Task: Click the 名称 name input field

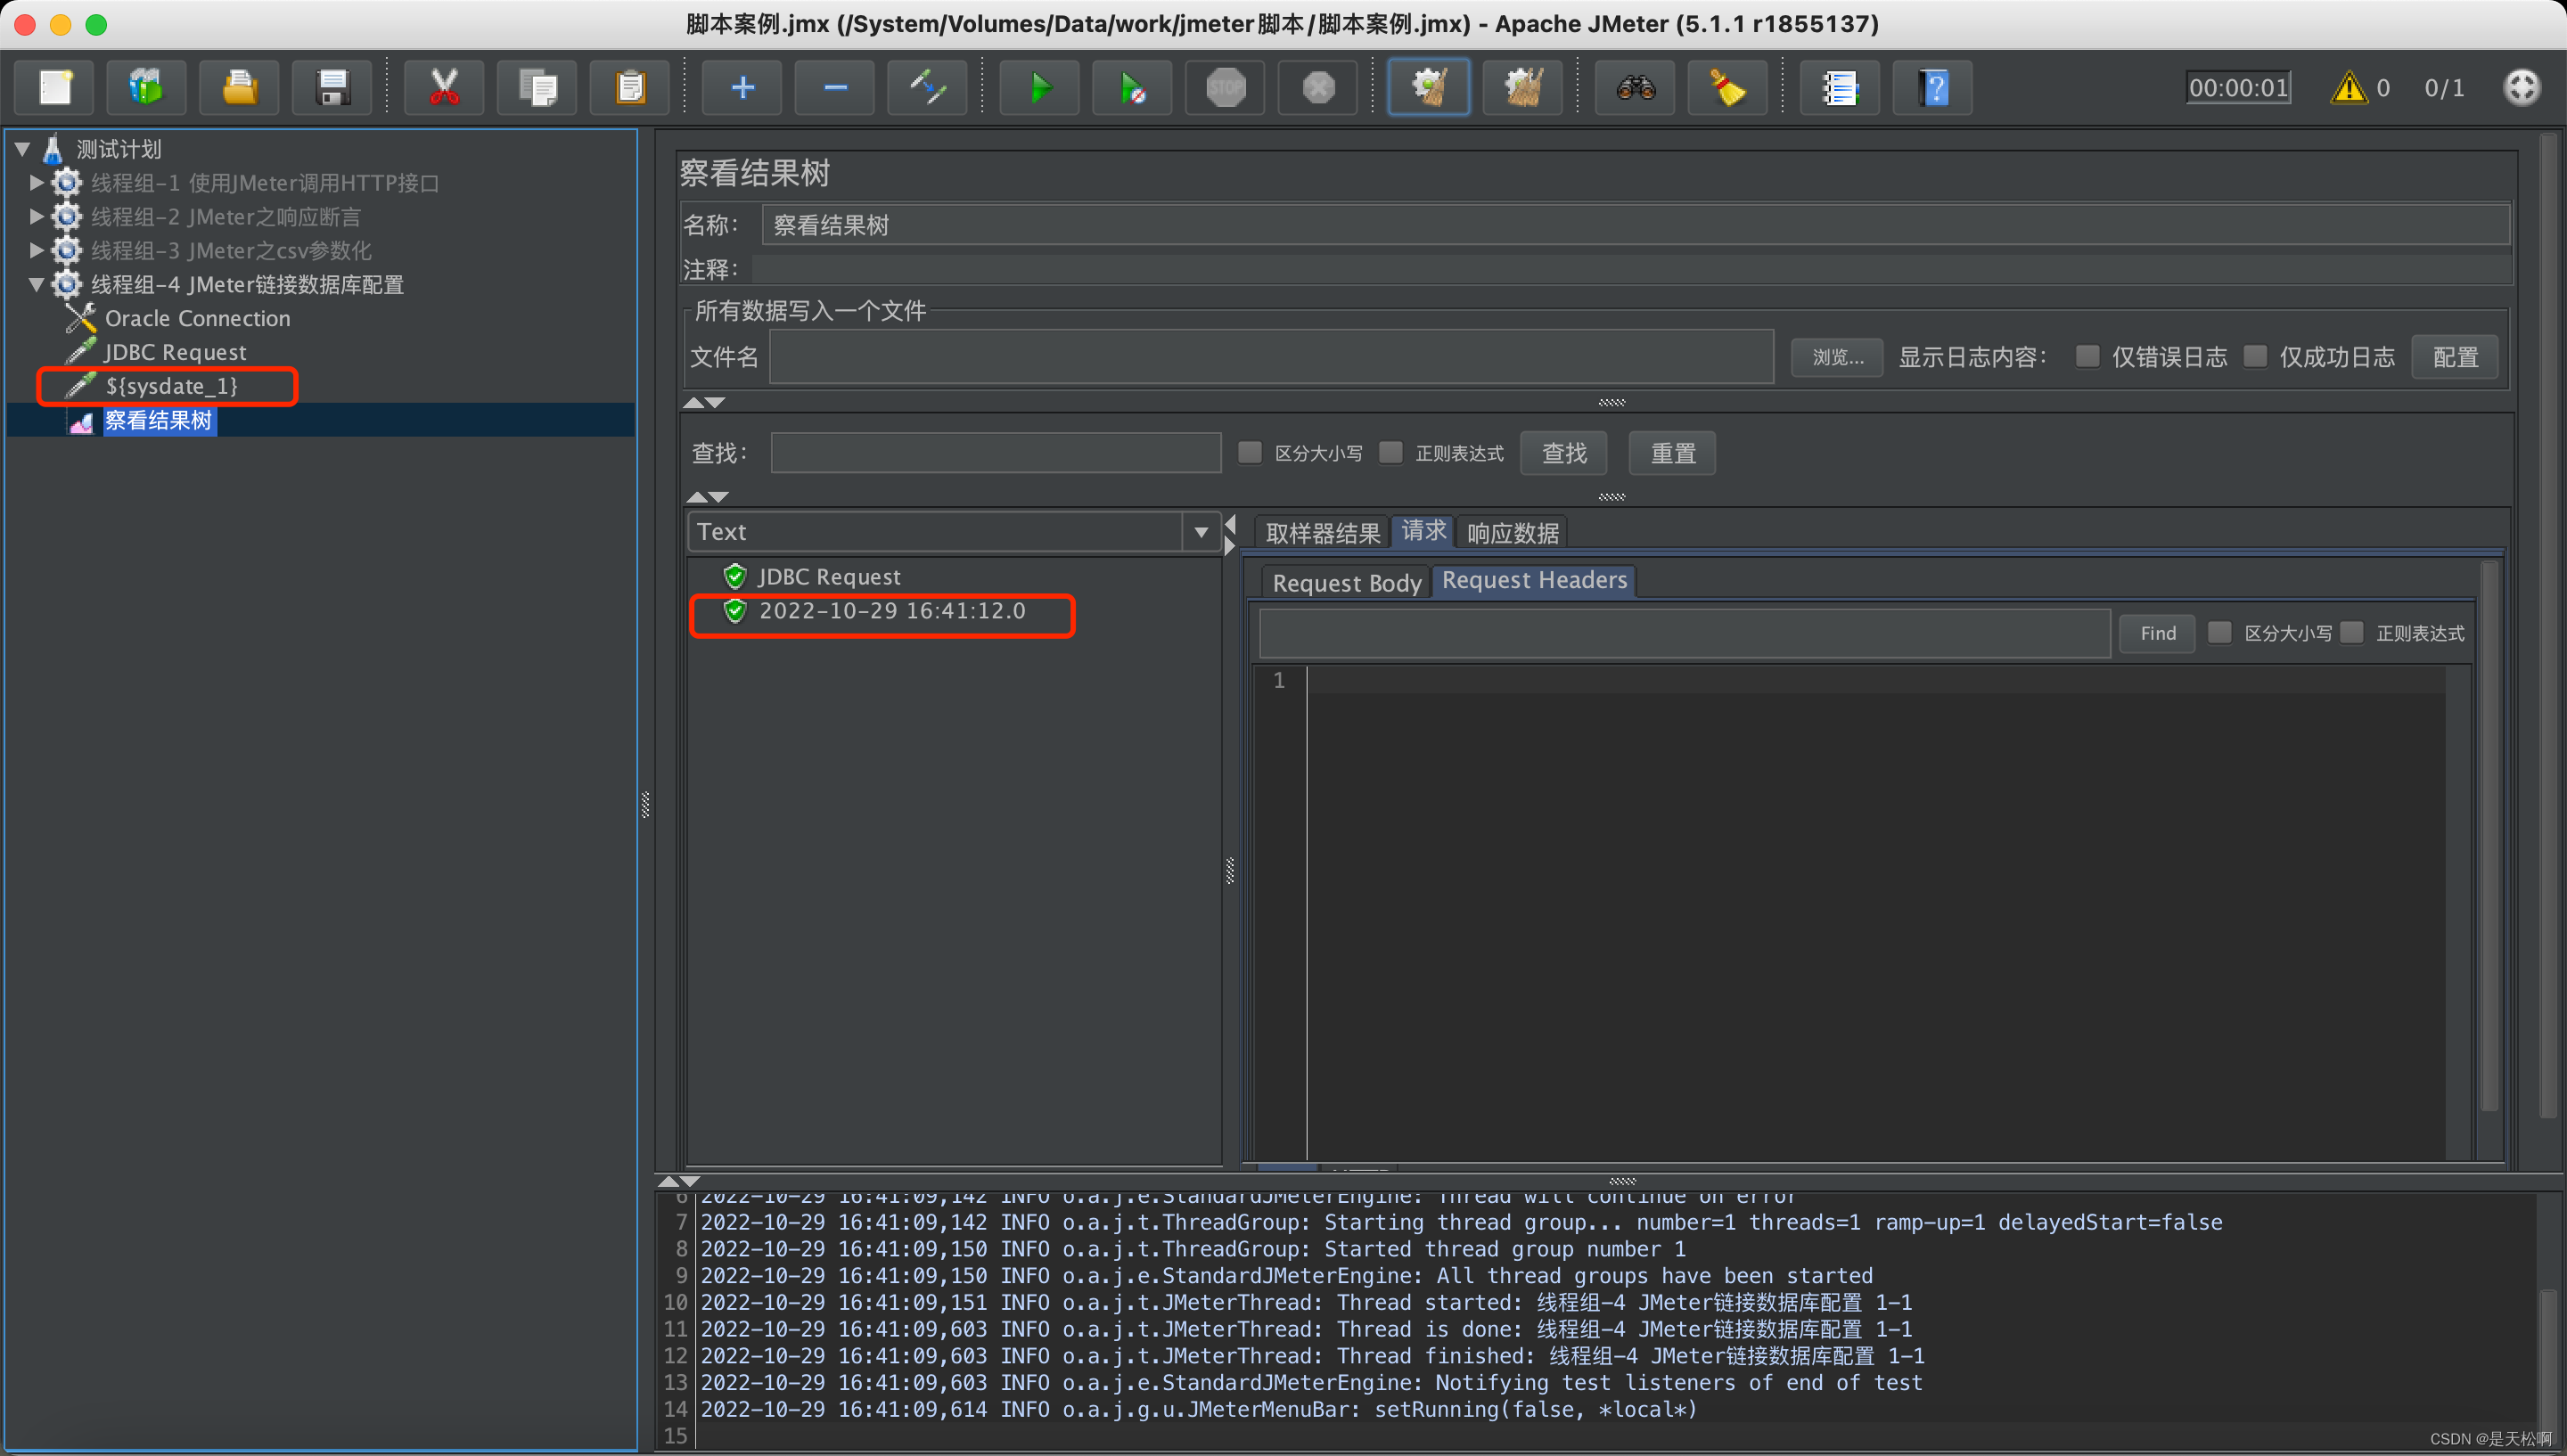Action: (1636, 225)
